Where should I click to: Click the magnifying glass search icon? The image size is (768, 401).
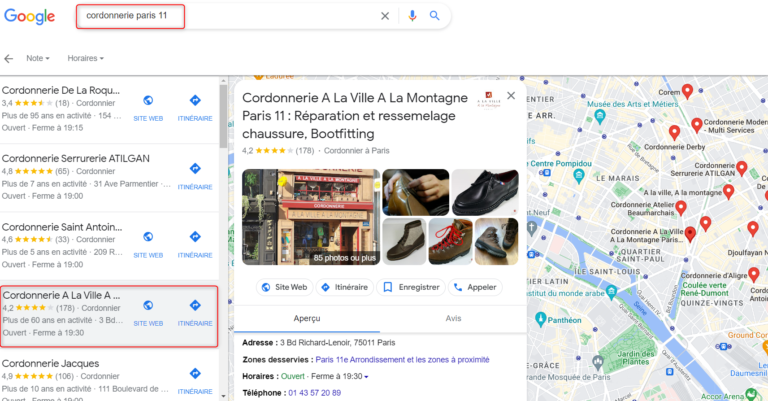(434, 16)
